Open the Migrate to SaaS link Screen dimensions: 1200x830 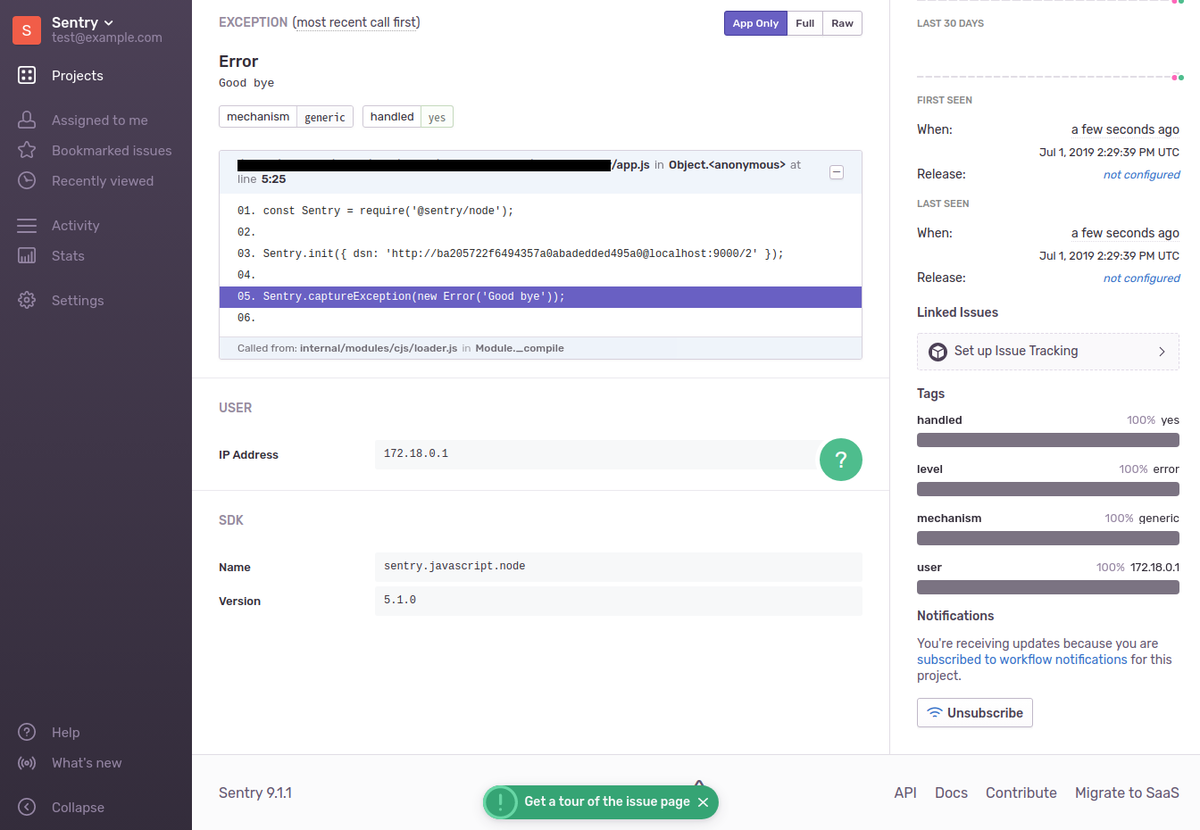(1127, 792)
